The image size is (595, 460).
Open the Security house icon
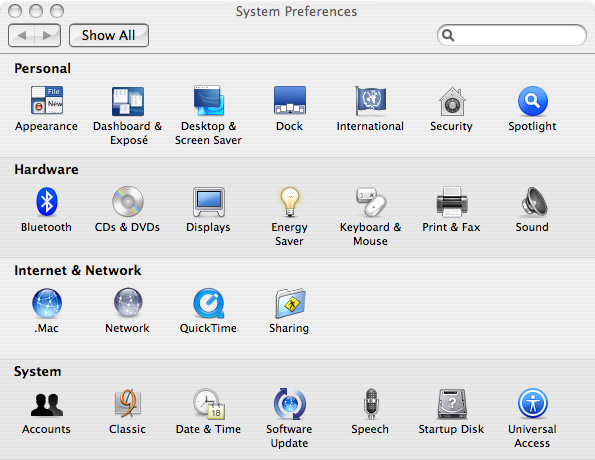click(452, 101)
